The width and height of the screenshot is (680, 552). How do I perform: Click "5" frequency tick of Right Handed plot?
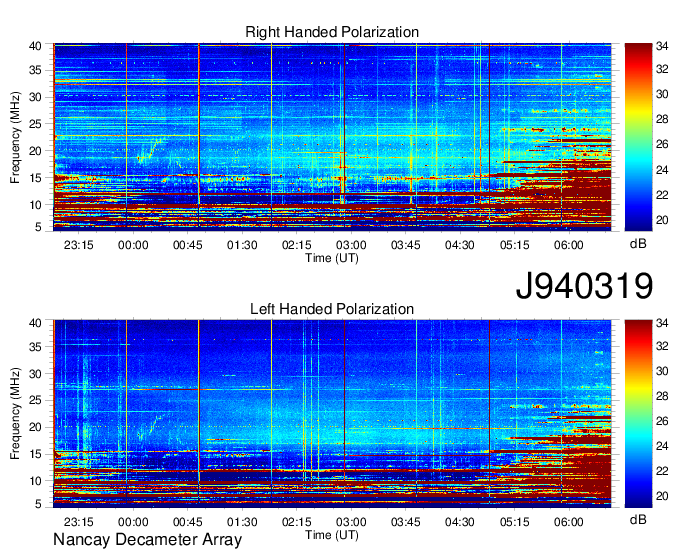(x=38, y=227)
